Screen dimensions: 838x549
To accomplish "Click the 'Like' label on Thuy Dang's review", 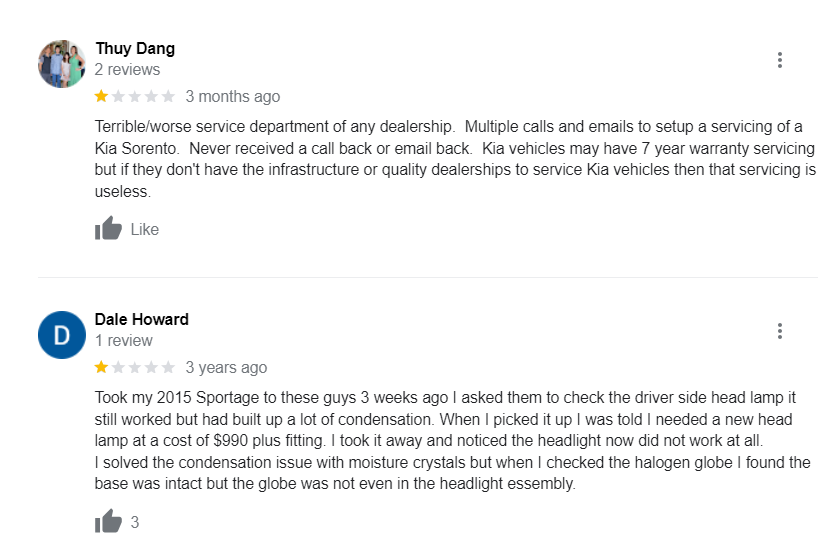I will tap(145, 229).
